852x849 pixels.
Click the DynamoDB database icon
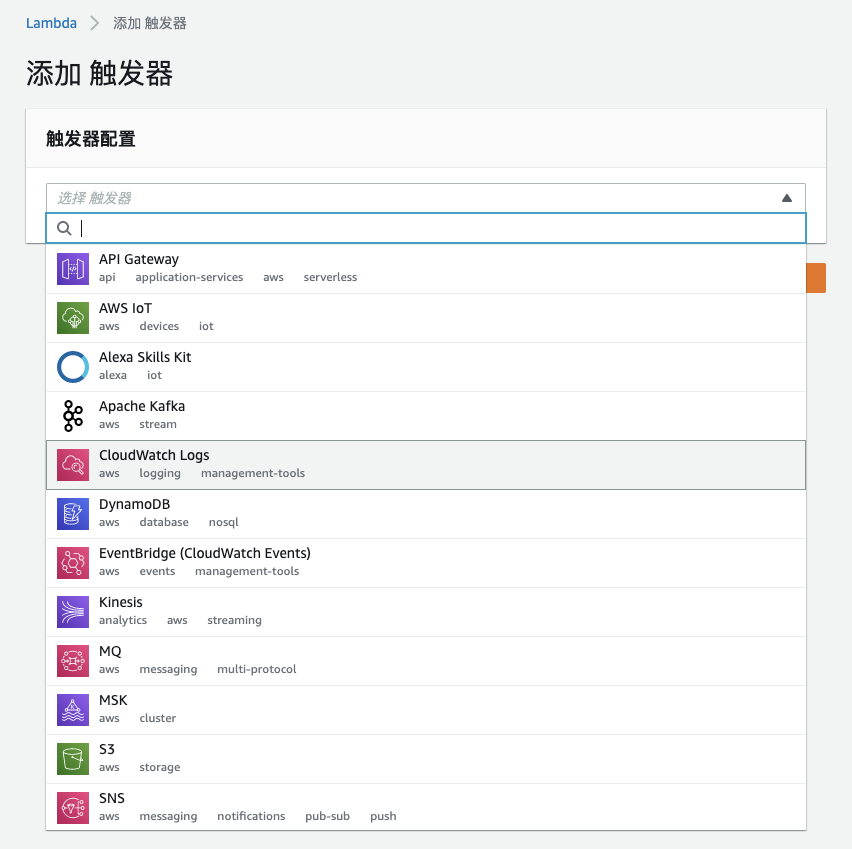tap(73, 514)
